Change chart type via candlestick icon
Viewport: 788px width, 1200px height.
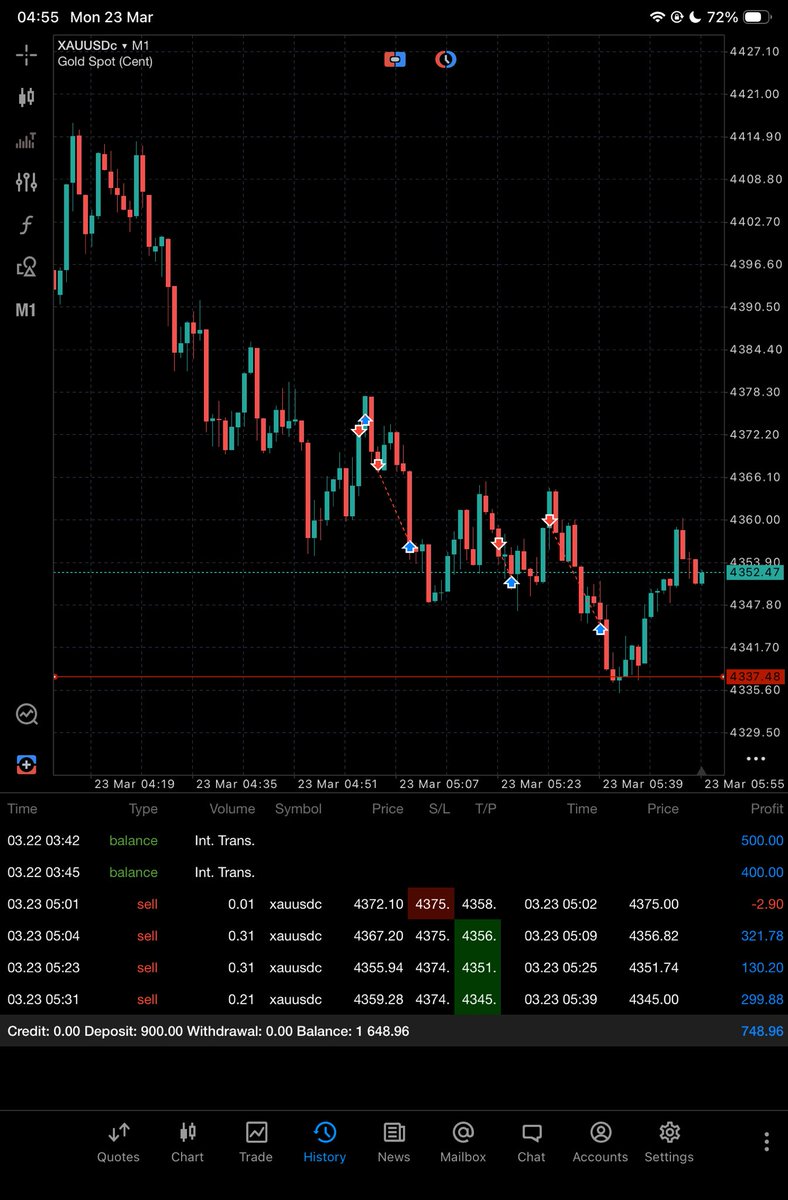point(26,97)
